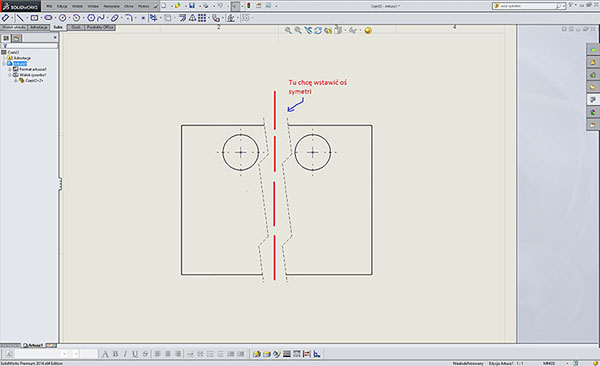The image size is (600, 366).
Task: Expand the Format arkusza1 tree node
Action: [x=10, y=69]
